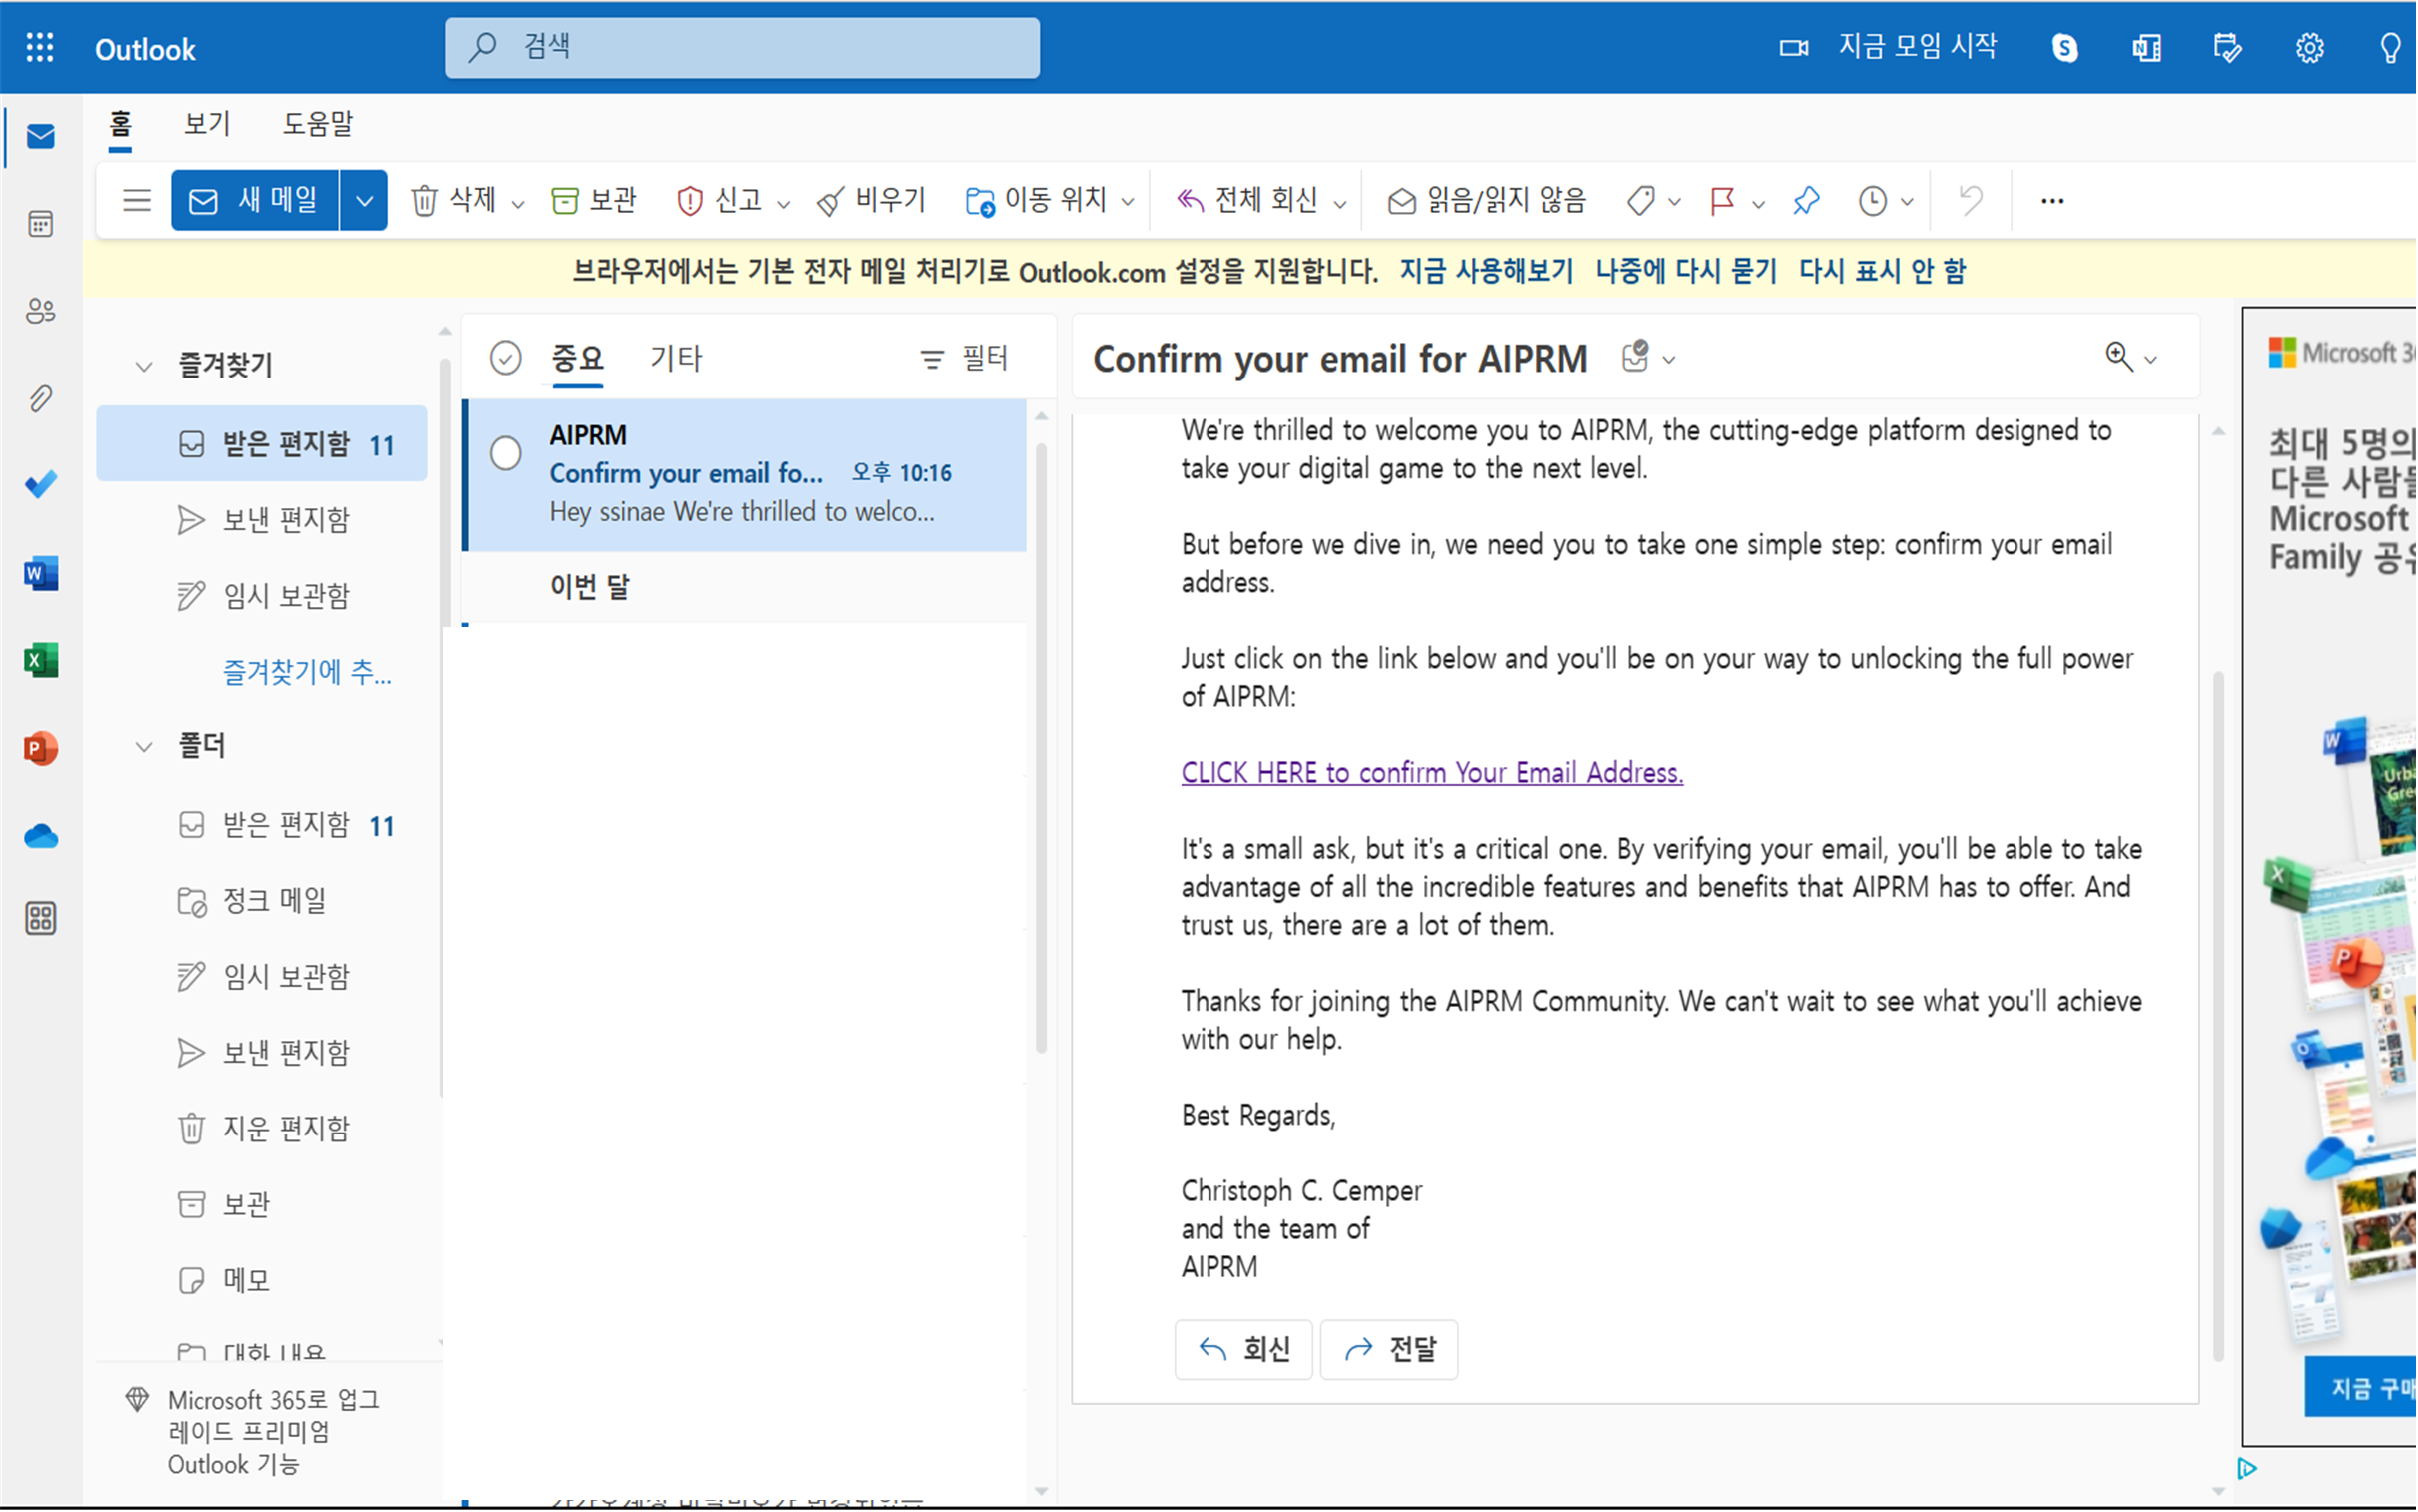Click the 다시 표시 안 함 link in banner

1883,271
